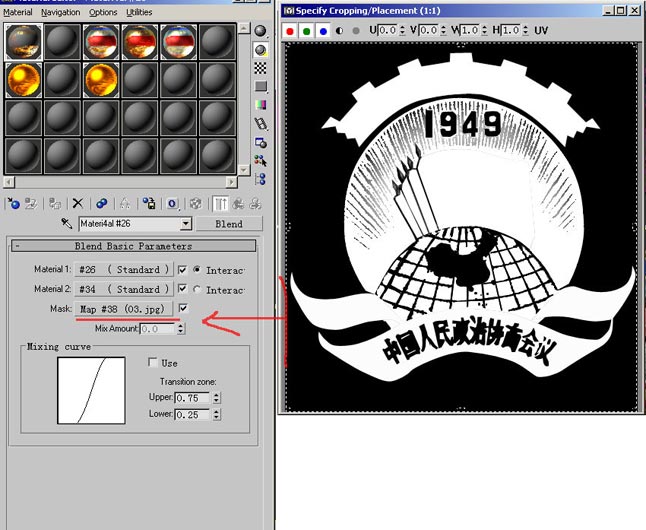This screenshot has height=530, width=646.
Task: Open Material Effects Channel 0 icon
Action: pyautogui.click(x=172, y=203)
